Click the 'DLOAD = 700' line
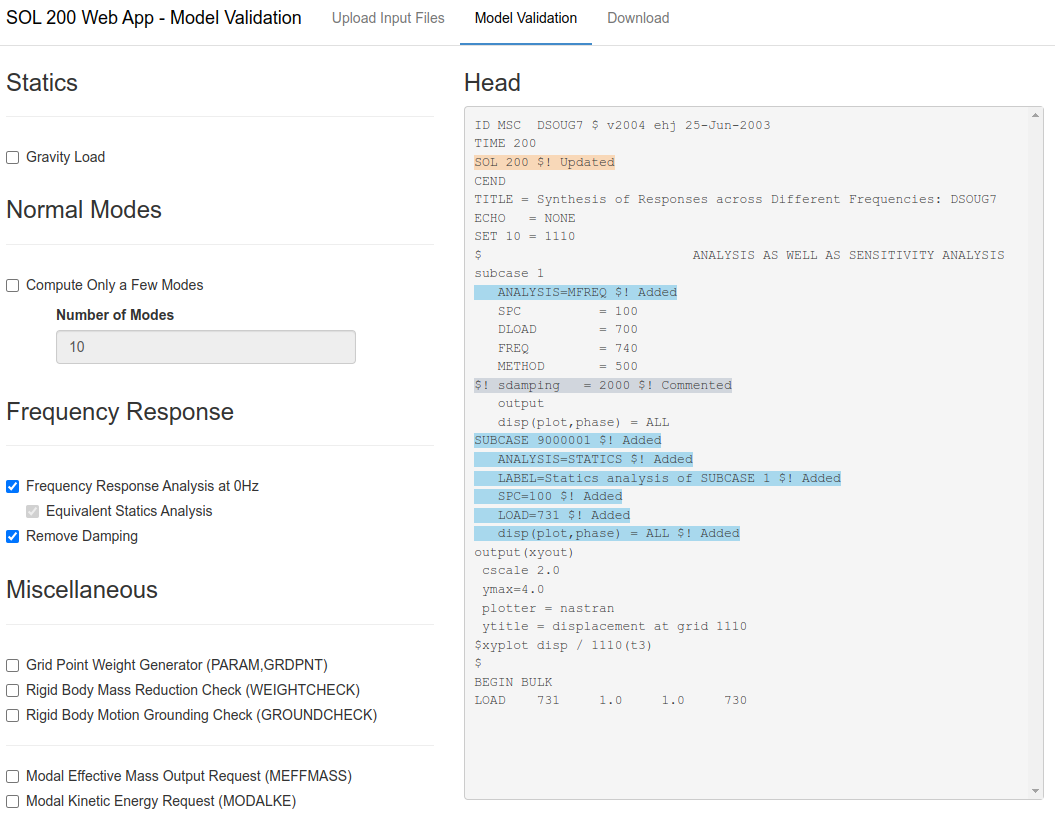 click(x=568, y=329)
